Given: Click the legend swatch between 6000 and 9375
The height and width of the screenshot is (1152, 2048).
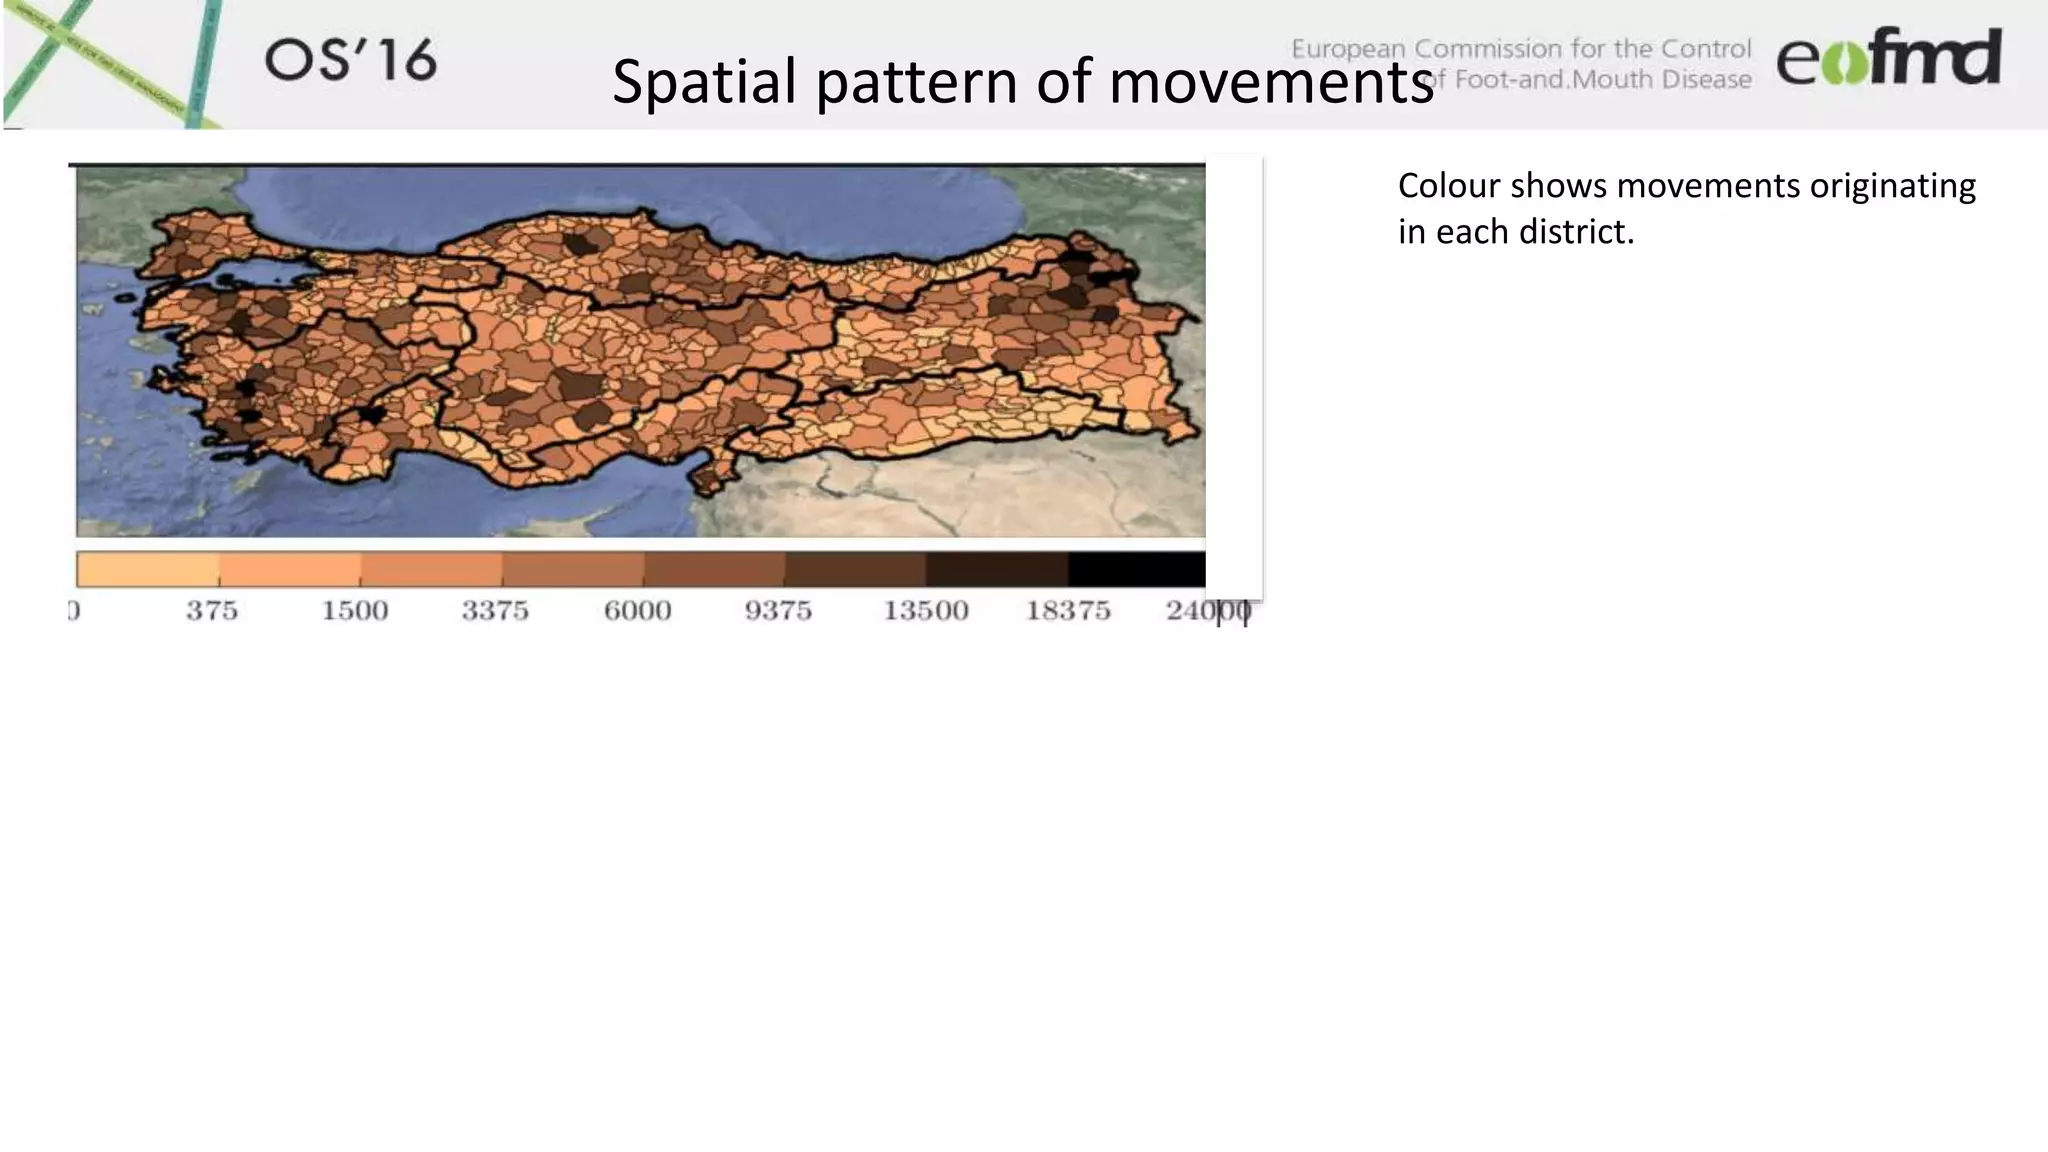Looking at the screenshot, I should click(x=713, y=569).
